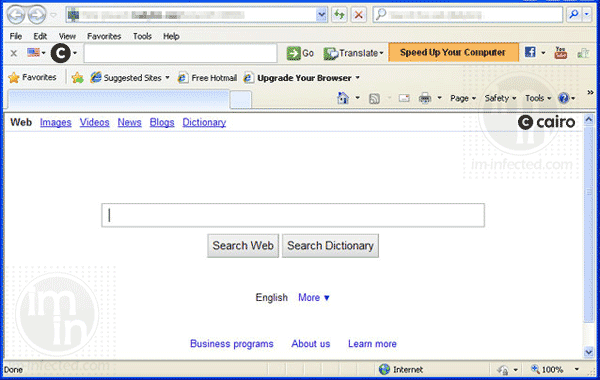600x380 pixels.
Task: Open the command bar Tools dropdown
Action: [538, 98]
